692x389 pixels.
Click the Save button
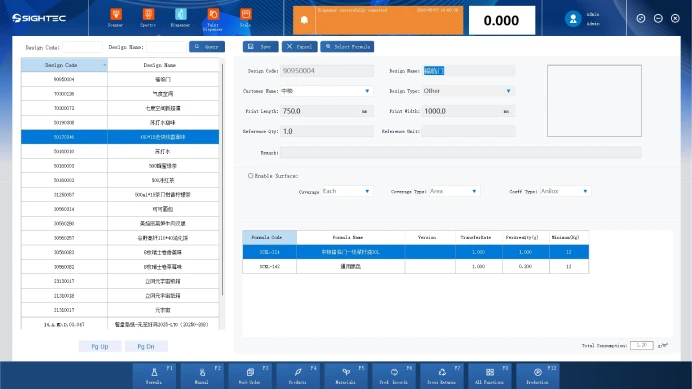coord(260,46)
